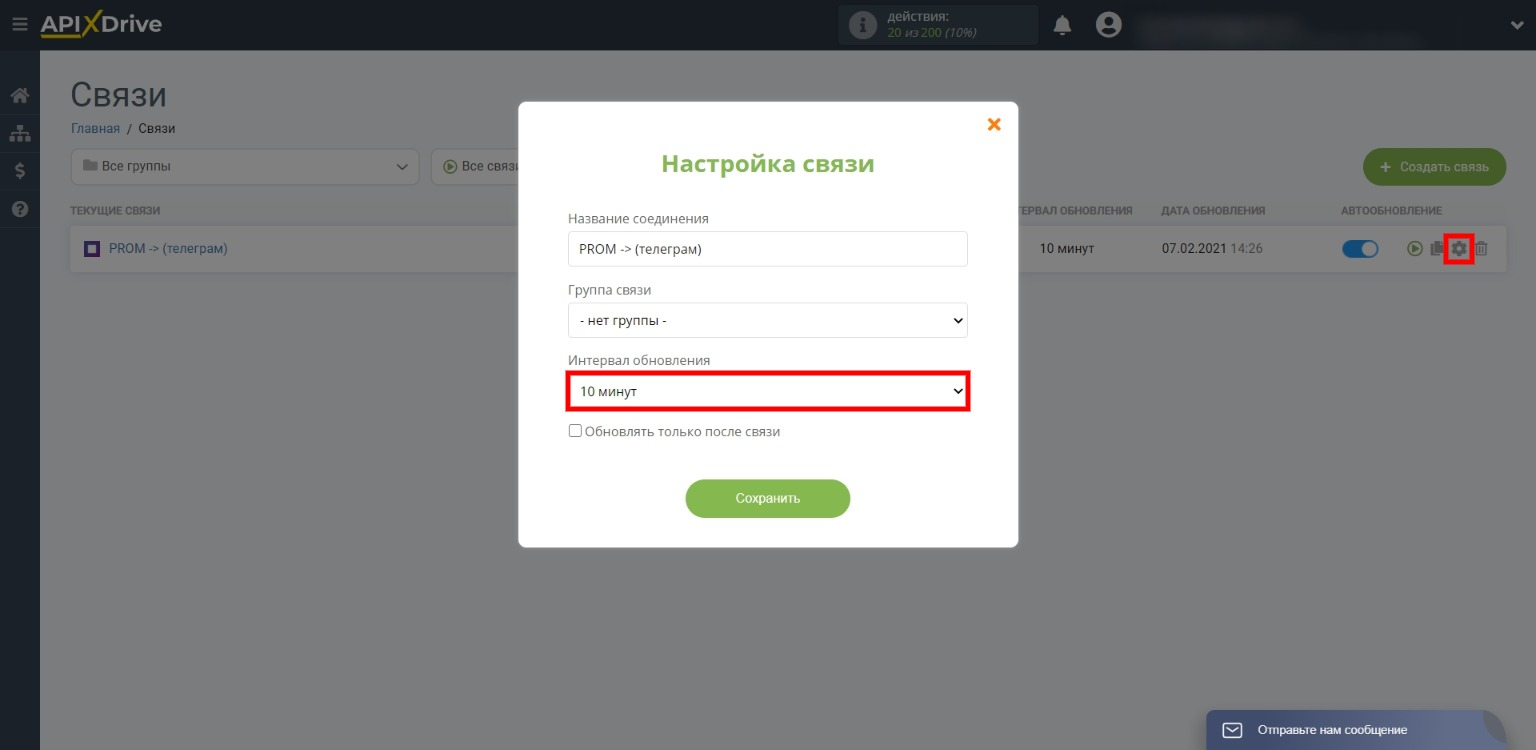
Task: Open the help question sidebar icon
Action: pyautogui.click(x=19, y=209)
